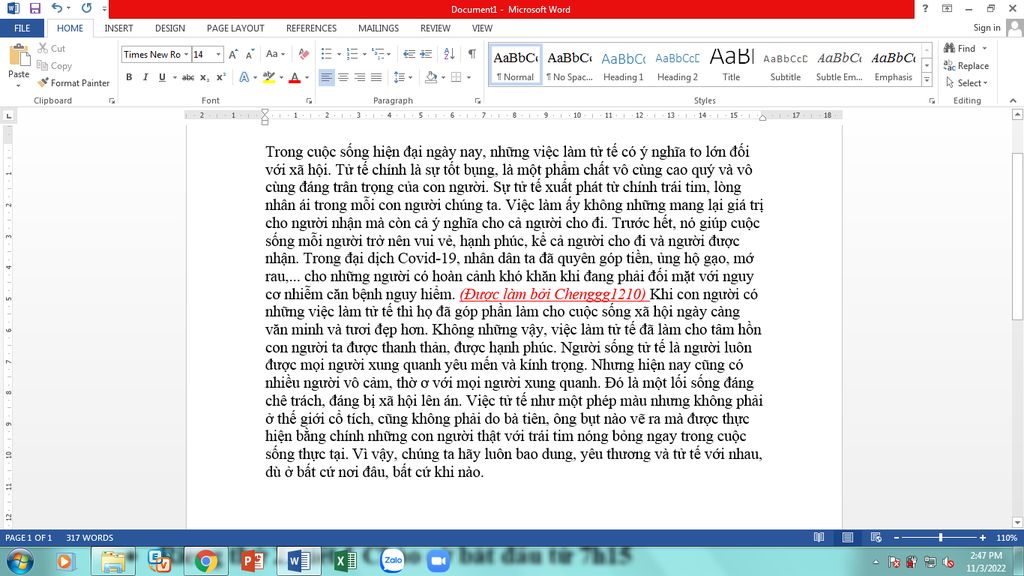Toggle bold formatting
This screenshot has height=576, width=1024.
(129, 77)
